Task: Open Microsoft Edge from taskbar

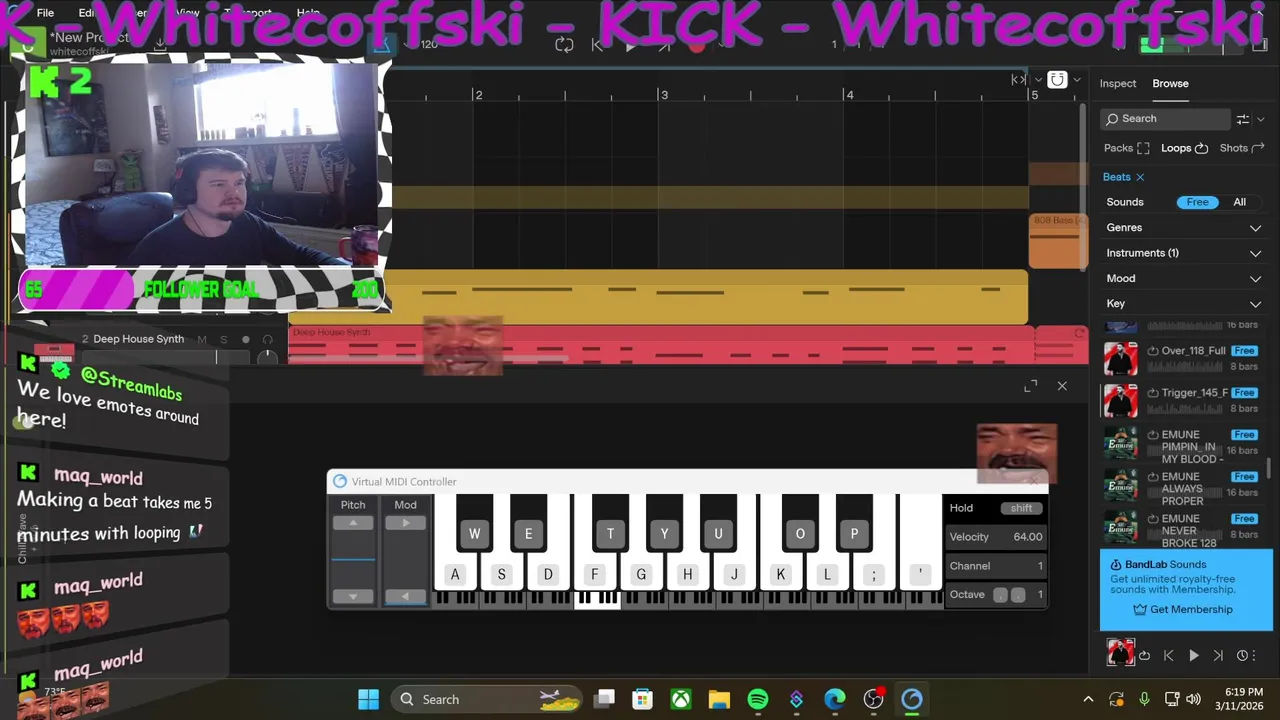Action: (835, 699)
